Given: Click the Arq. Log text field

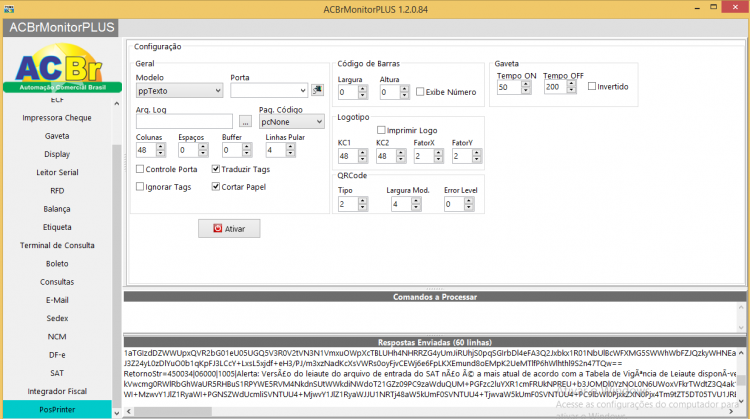Looking at the screenshot, I should coord(184,121).
